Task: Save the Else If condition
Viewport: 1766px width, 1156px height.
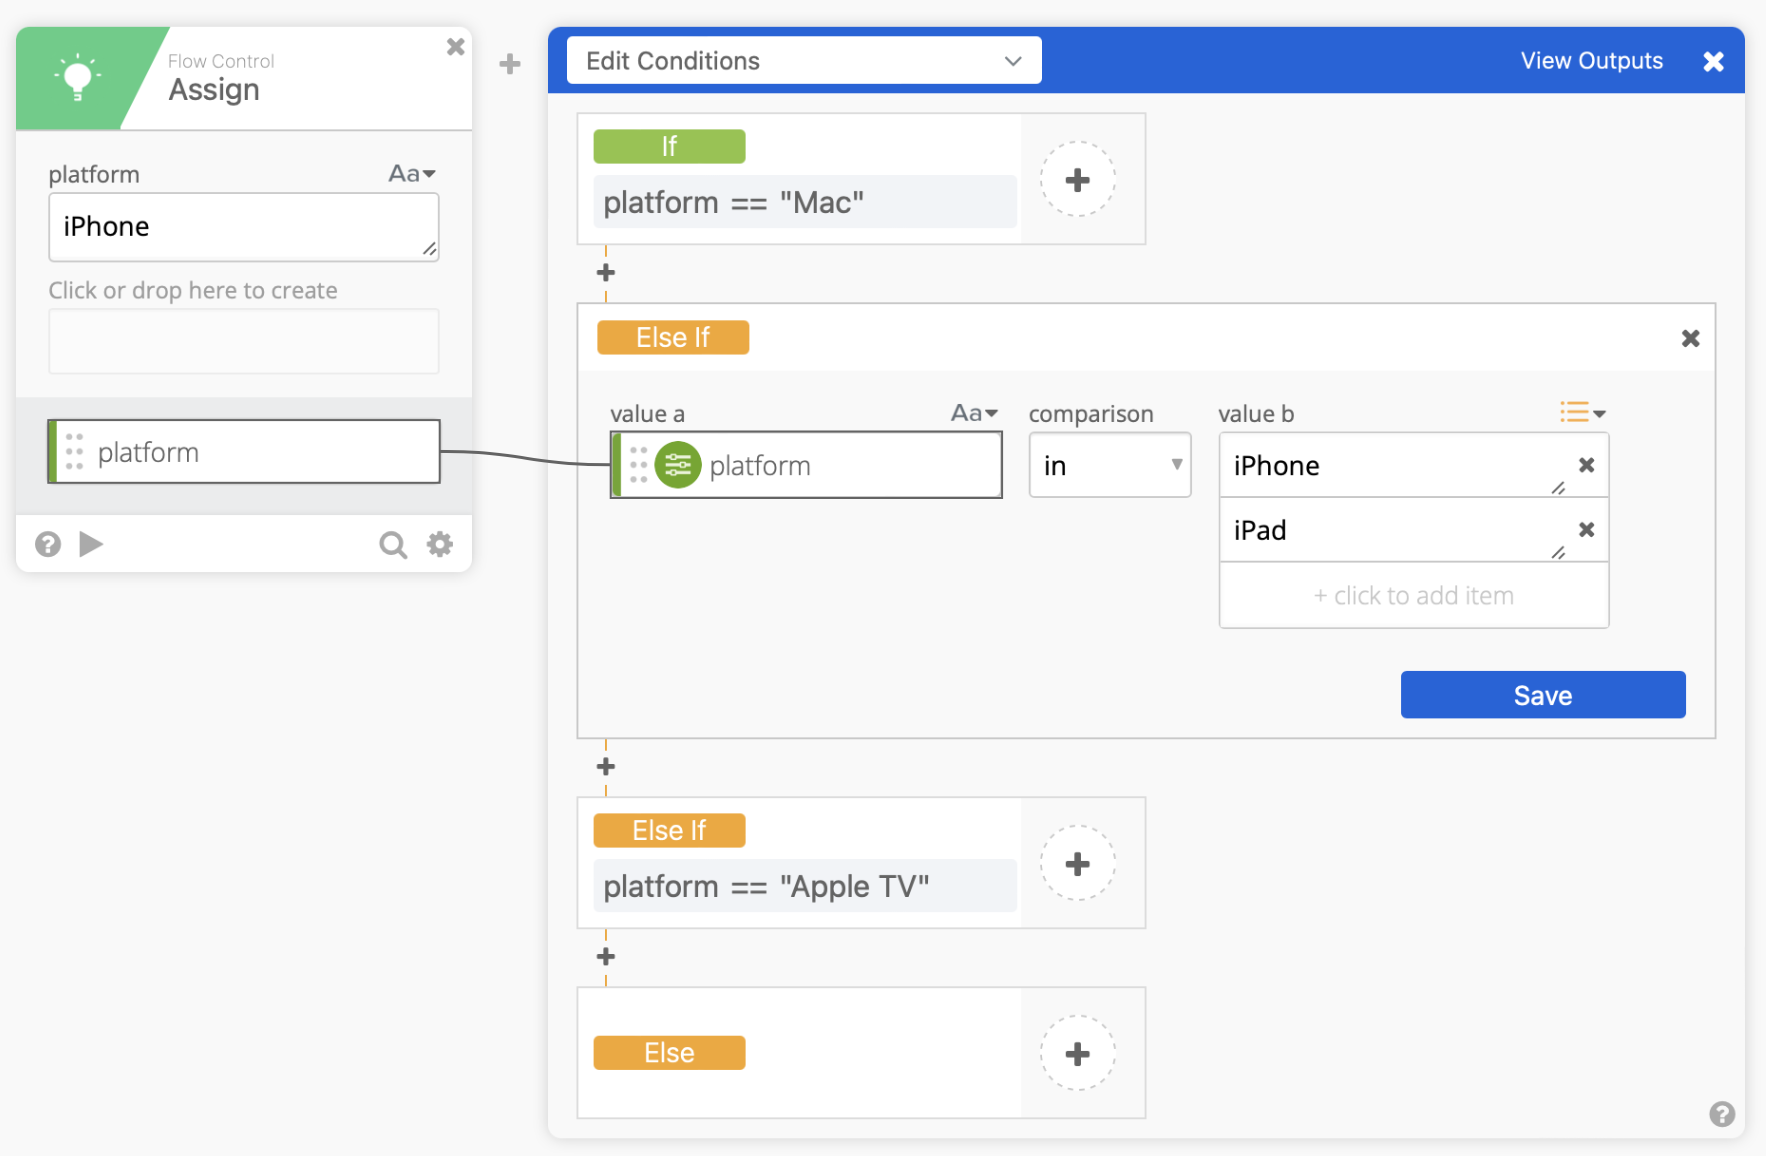Action: click(x=1542, y=695)
